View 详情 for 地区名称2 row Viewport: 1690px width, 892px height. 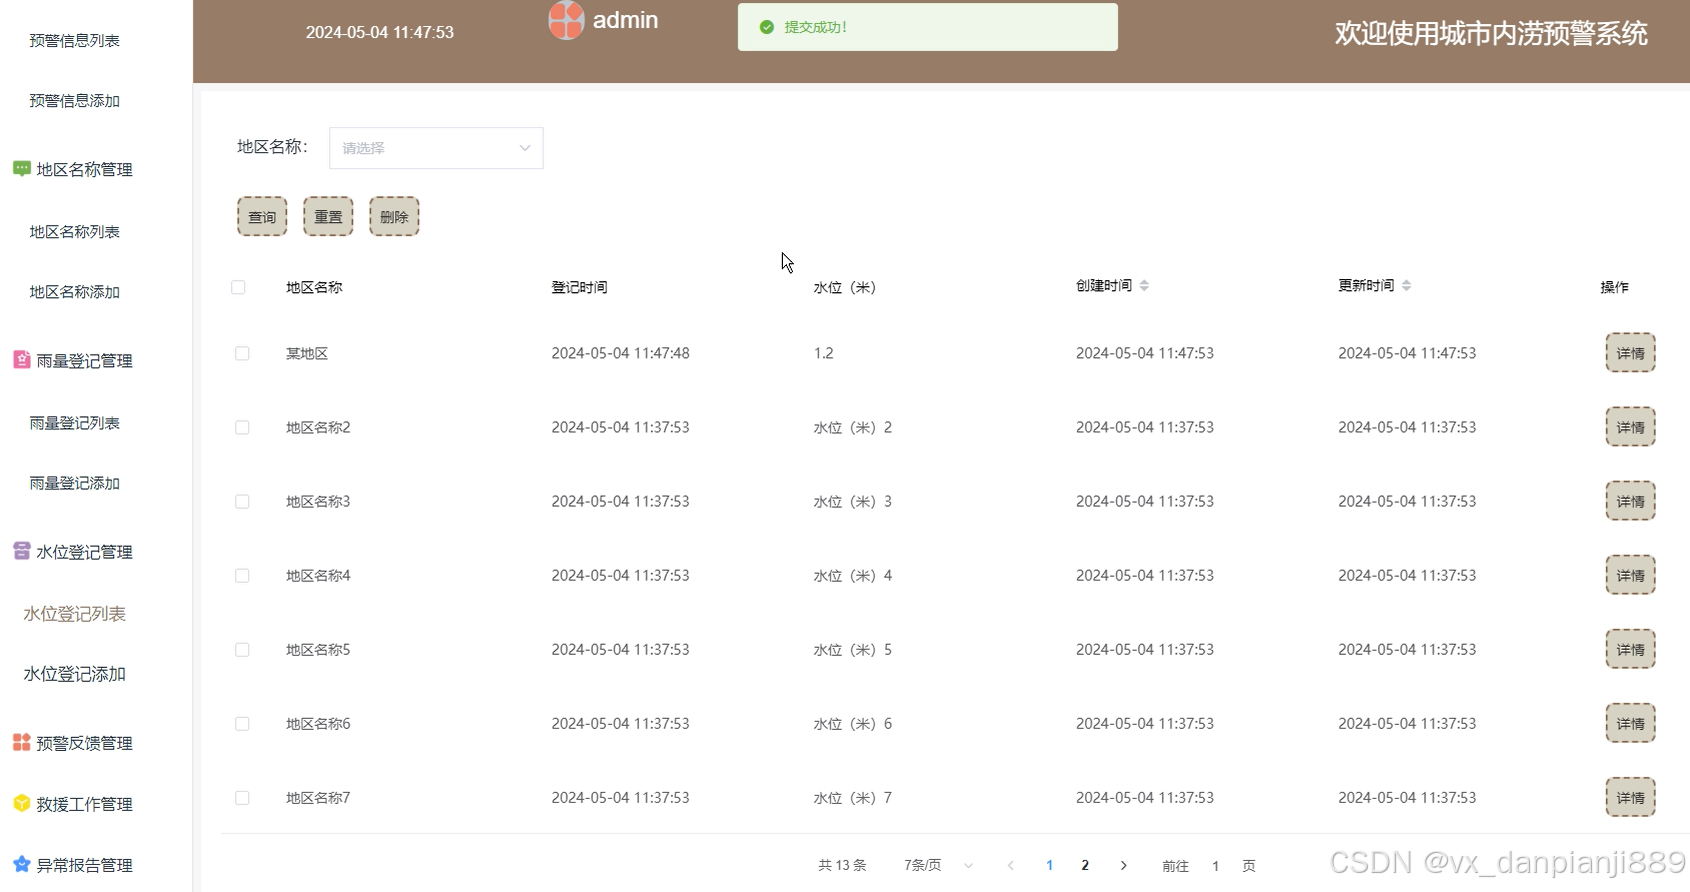[1630, 427]
